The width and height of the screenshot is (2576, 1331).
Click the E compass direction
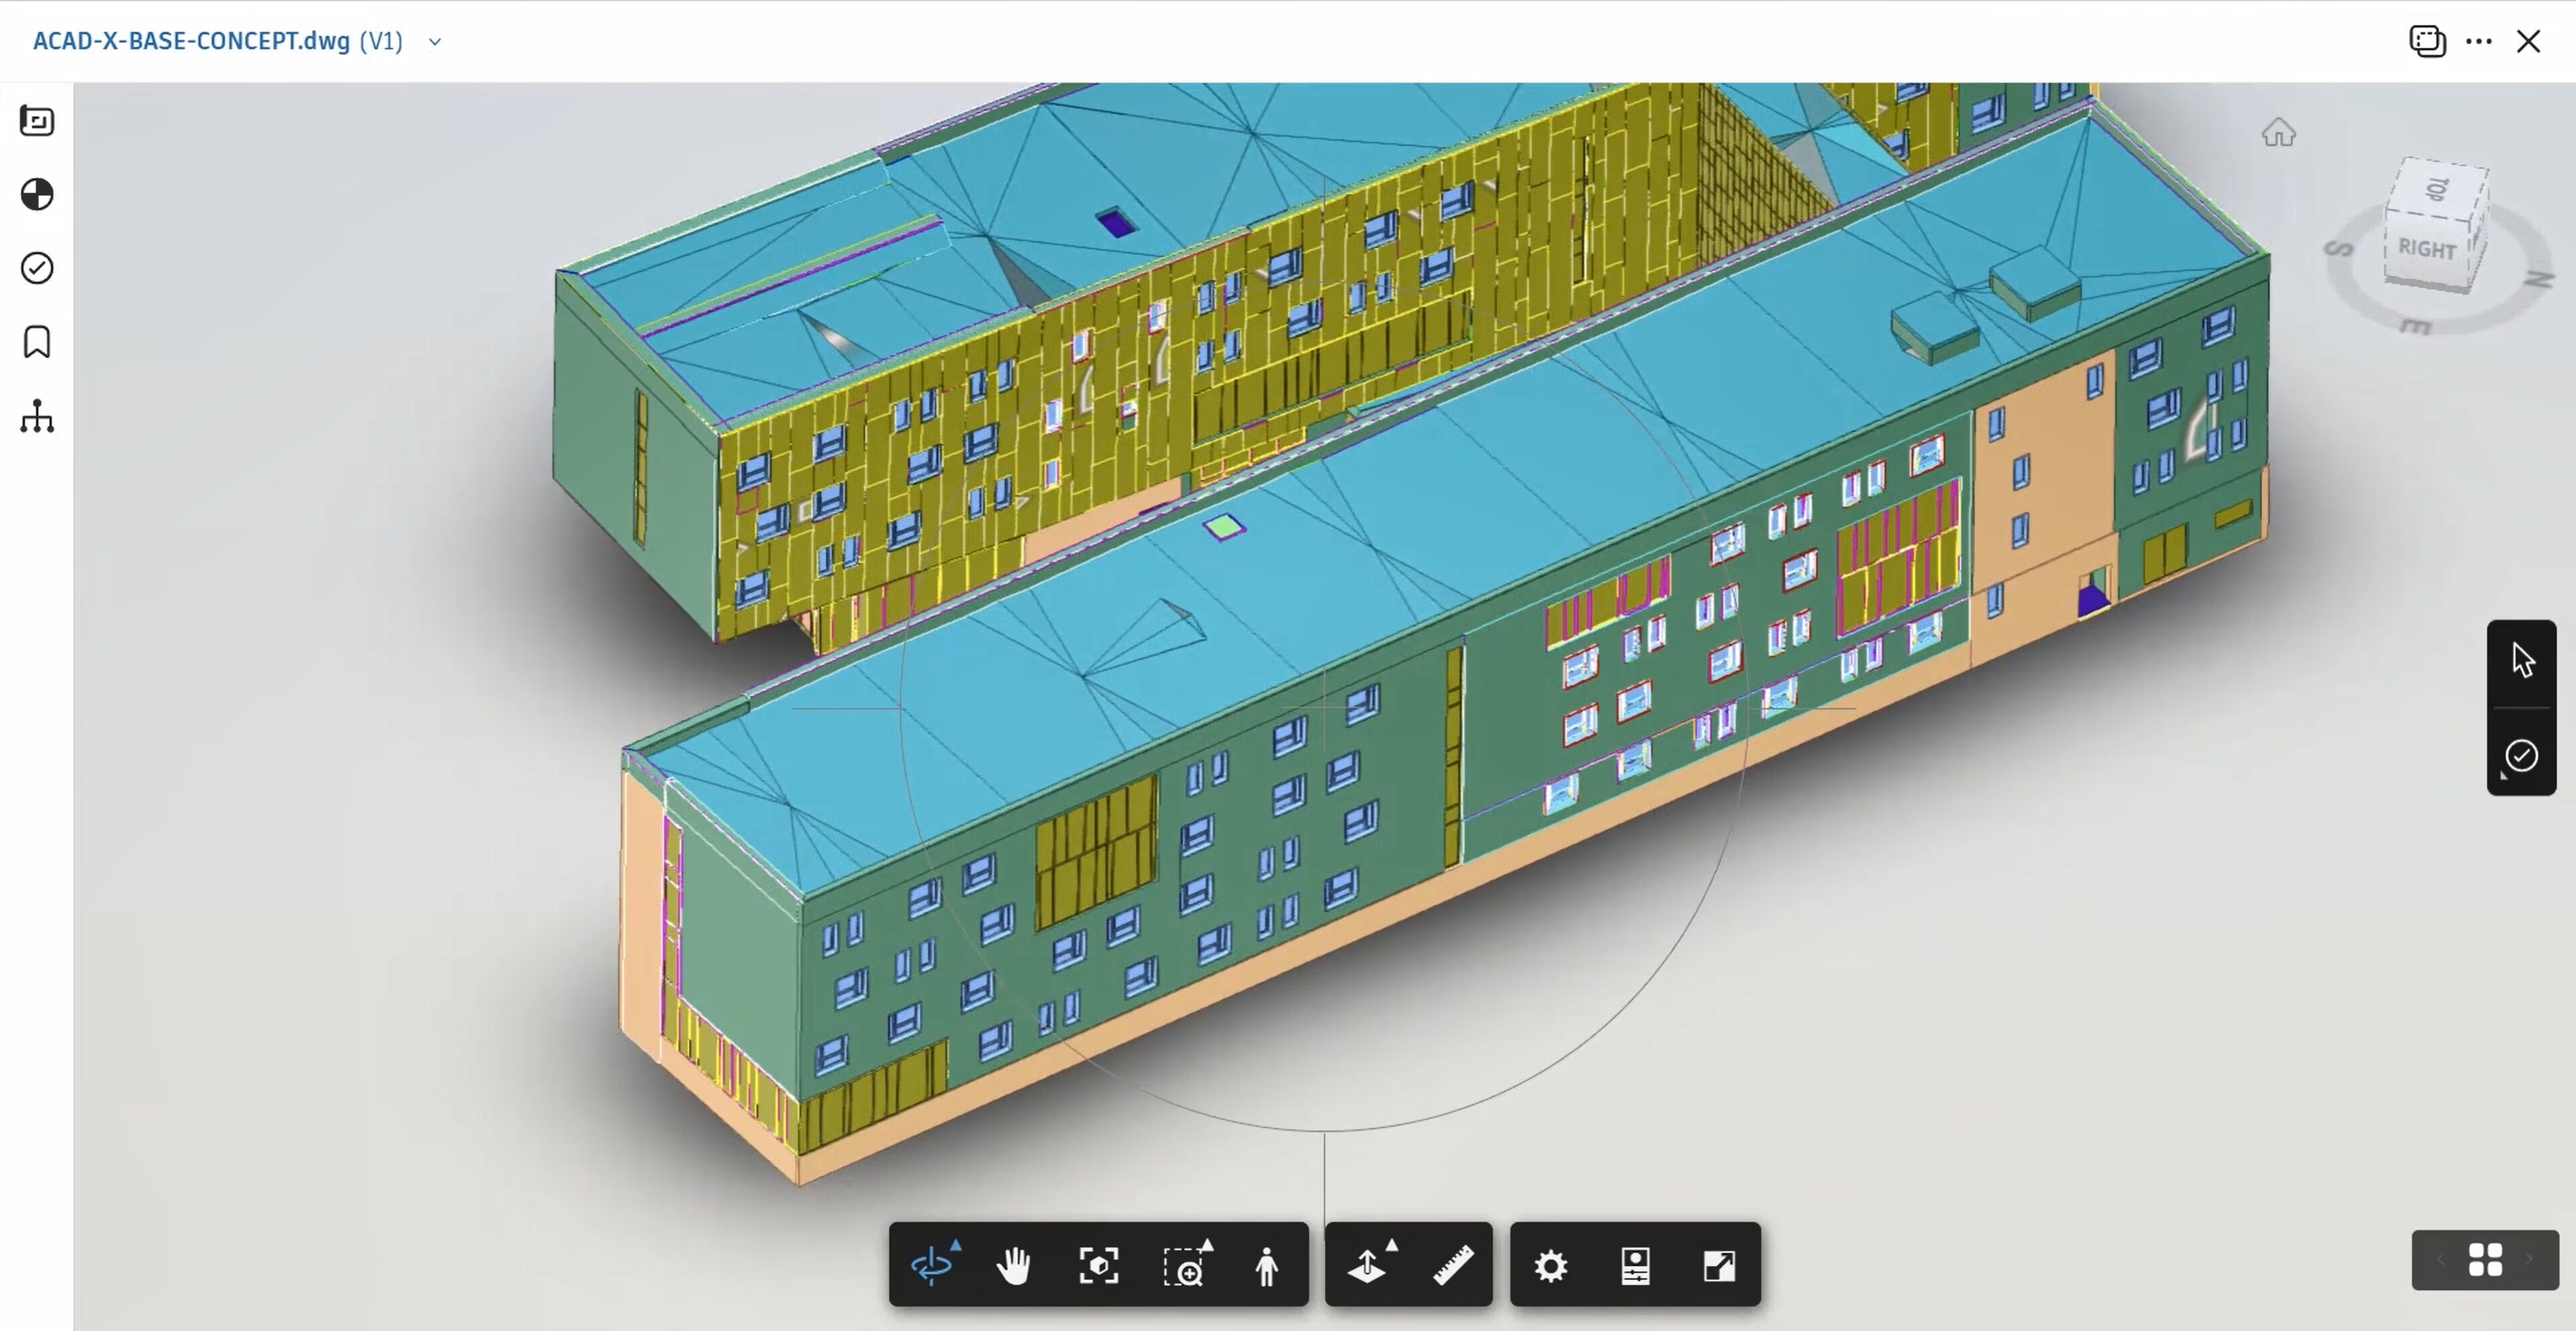coord(2415,326)
